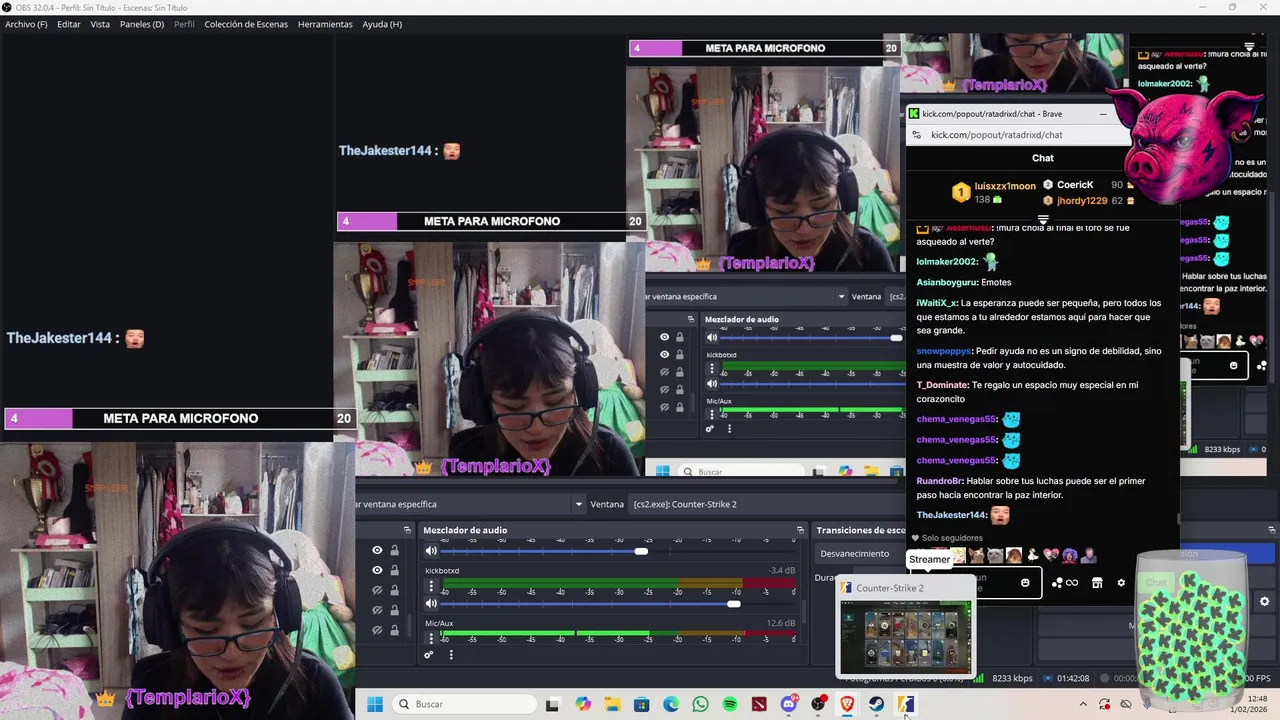Open kickbotxd three-dot options in the large mixer
Viewport: 1280px width, 720px height.
pyautogui.click(x=432, y=587)
